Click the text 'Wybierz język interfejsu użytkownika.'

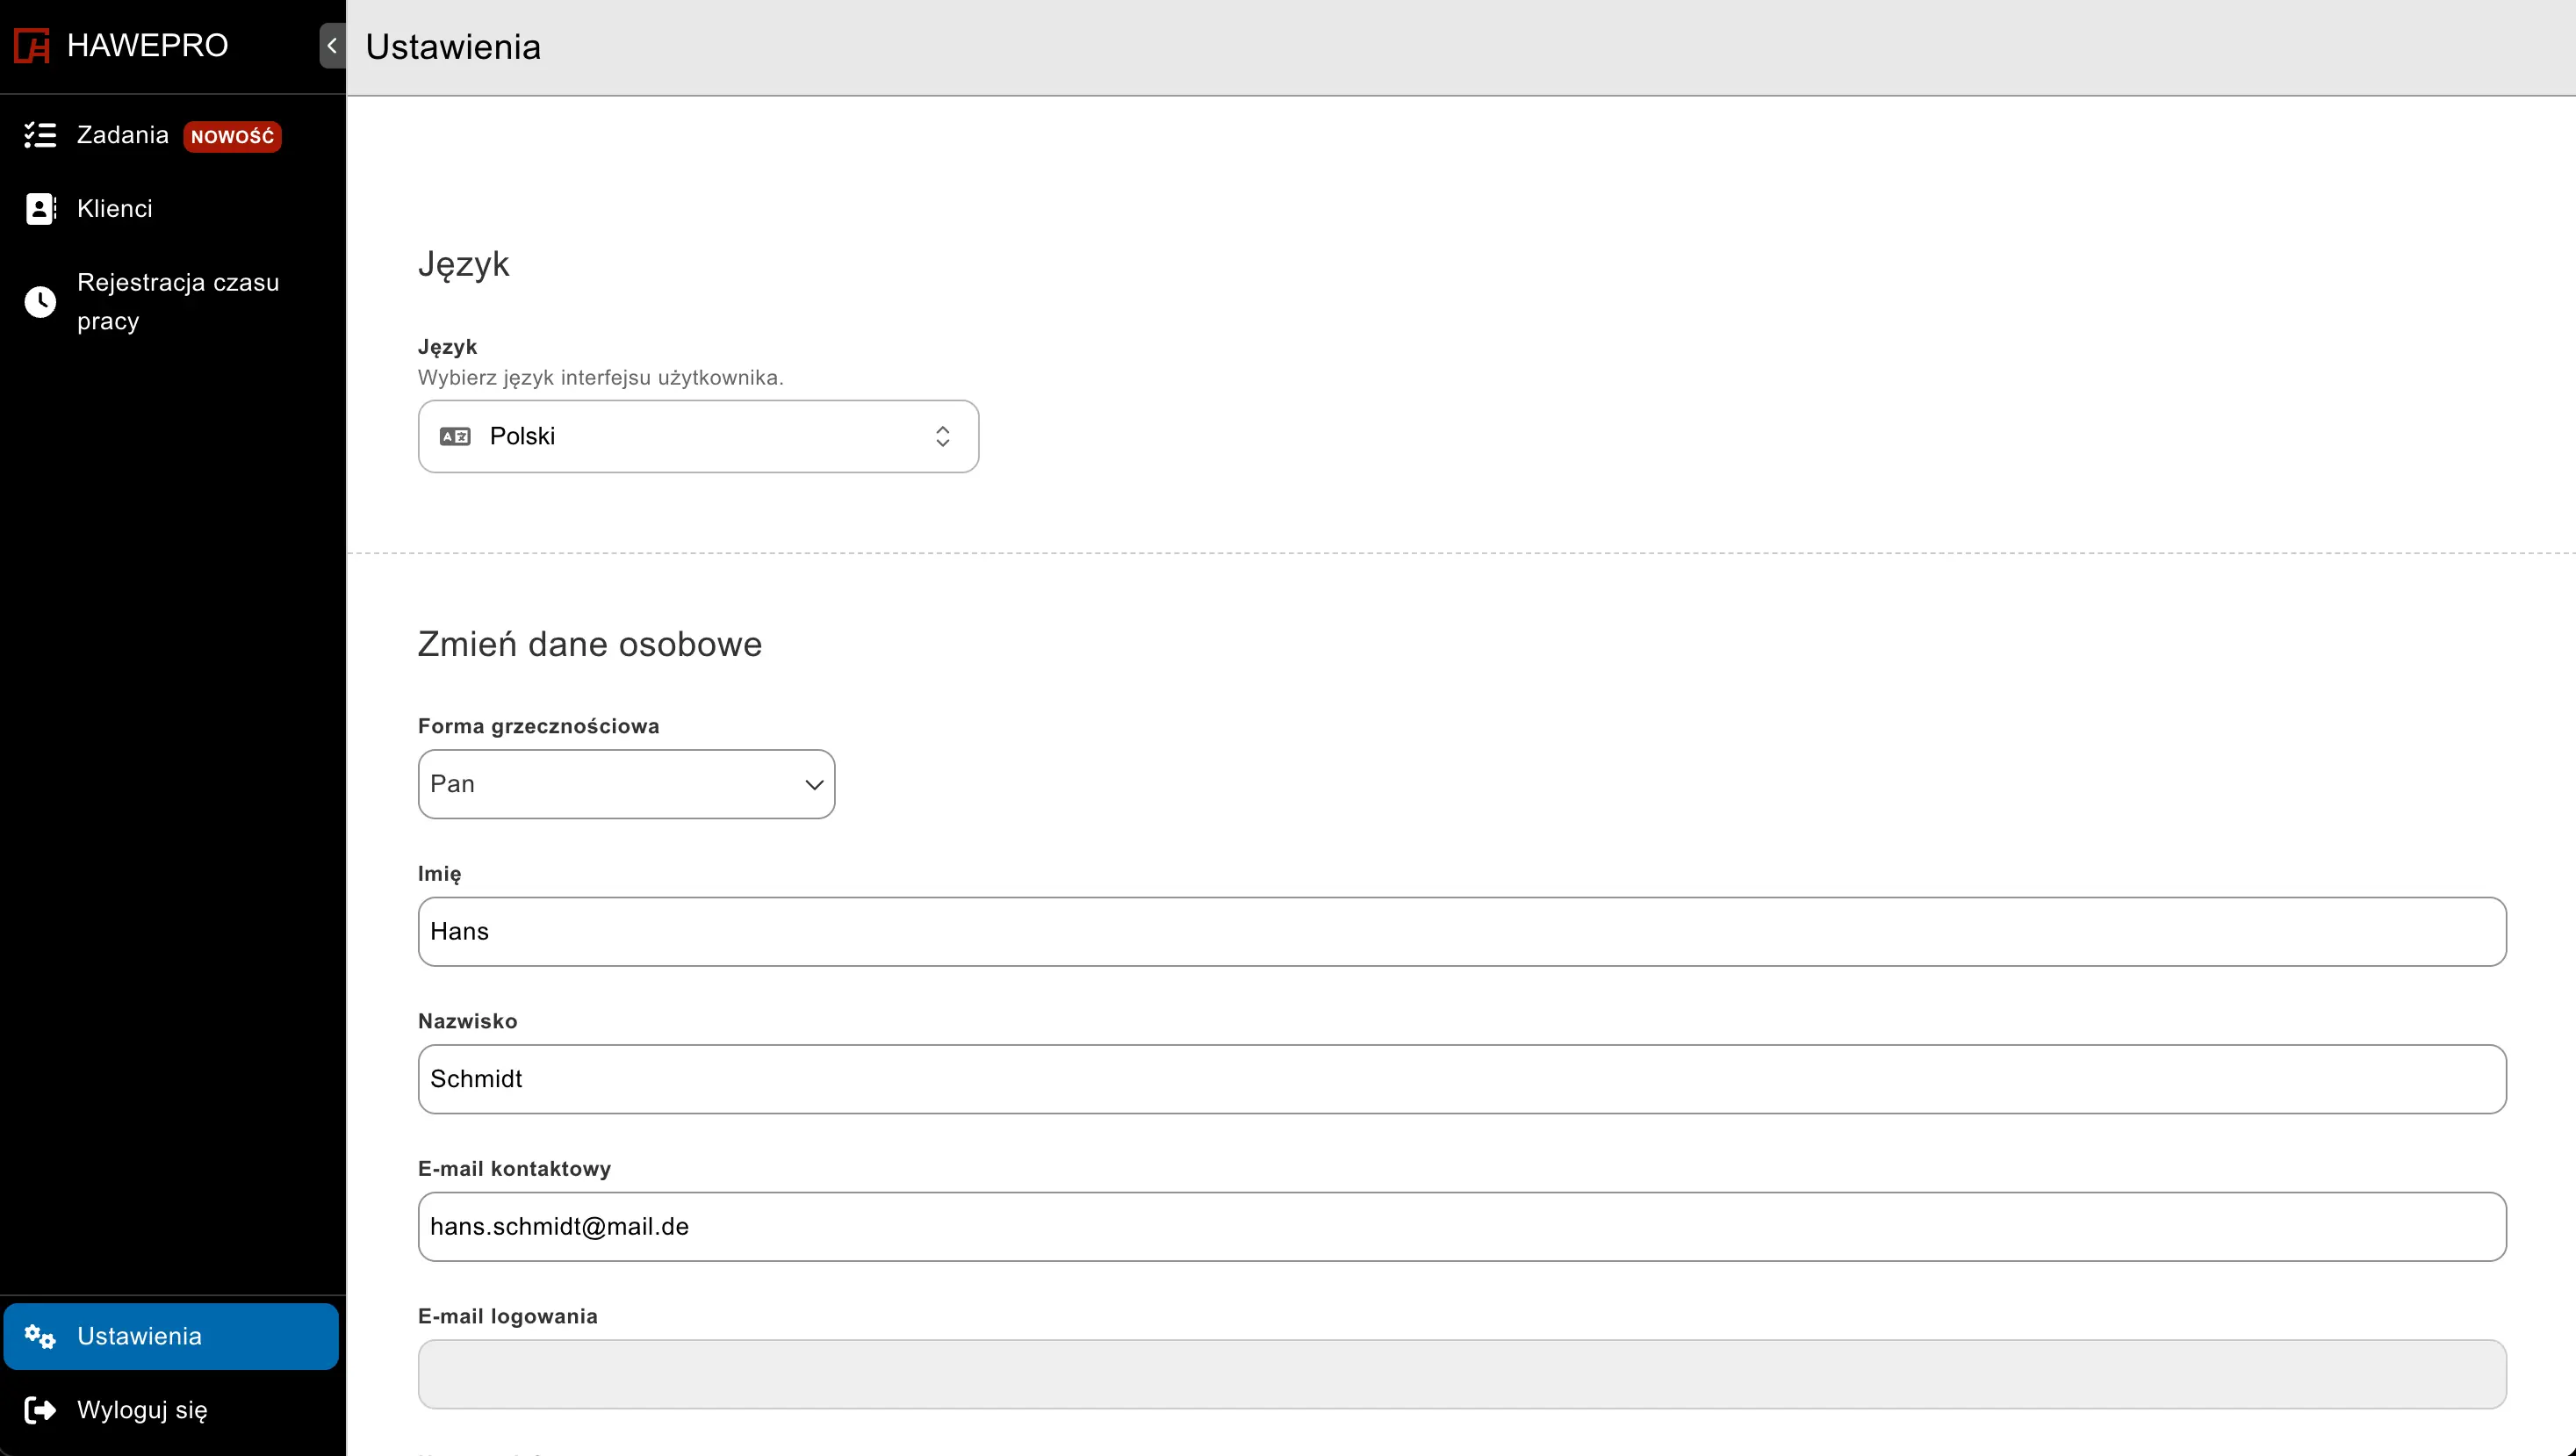(600, 378)
